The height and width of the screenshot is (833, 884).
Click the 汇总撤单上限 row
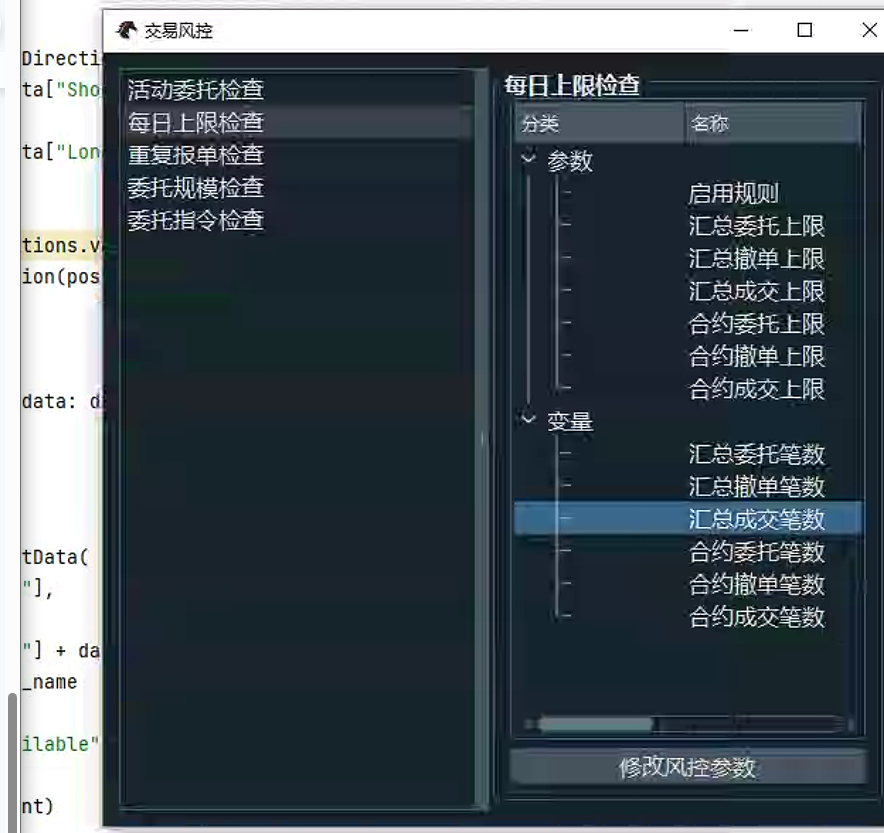click(756, 259)
